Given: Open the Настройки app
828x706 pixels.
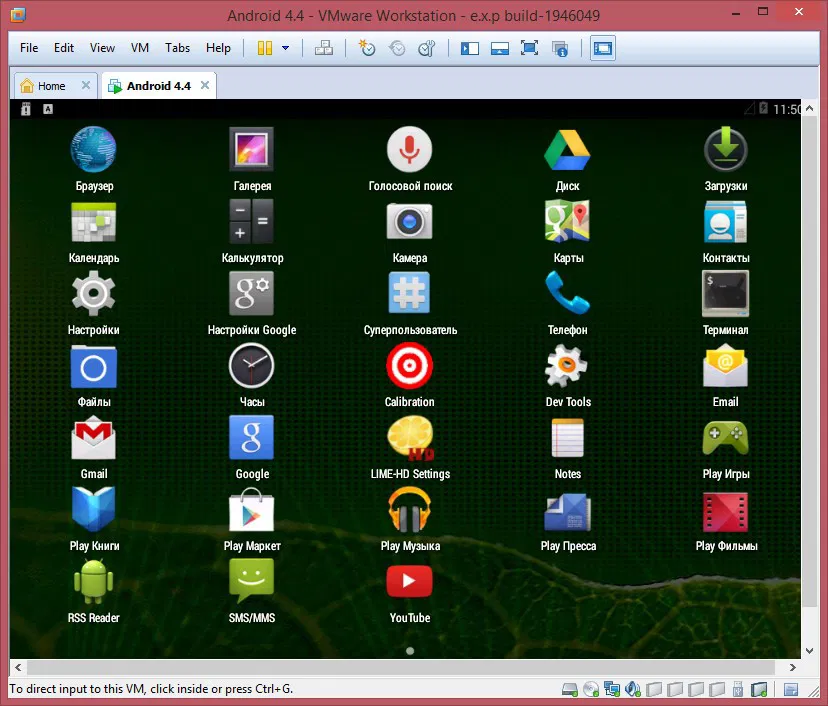Looking at the screenshot, I should tap(93, 293).
